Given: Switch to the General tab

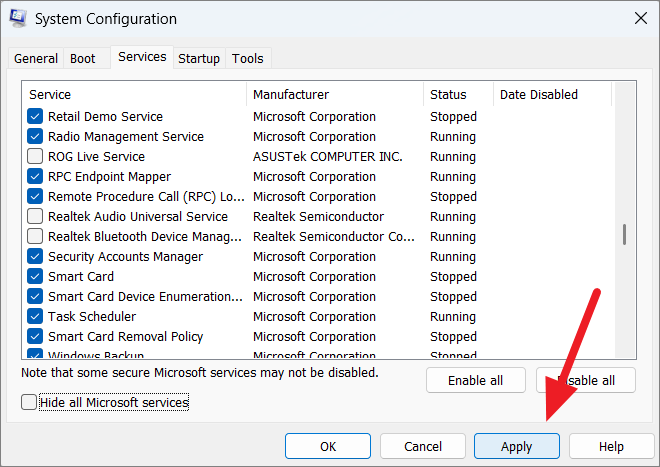Looking at the screenshot, I should pos(35,59).
